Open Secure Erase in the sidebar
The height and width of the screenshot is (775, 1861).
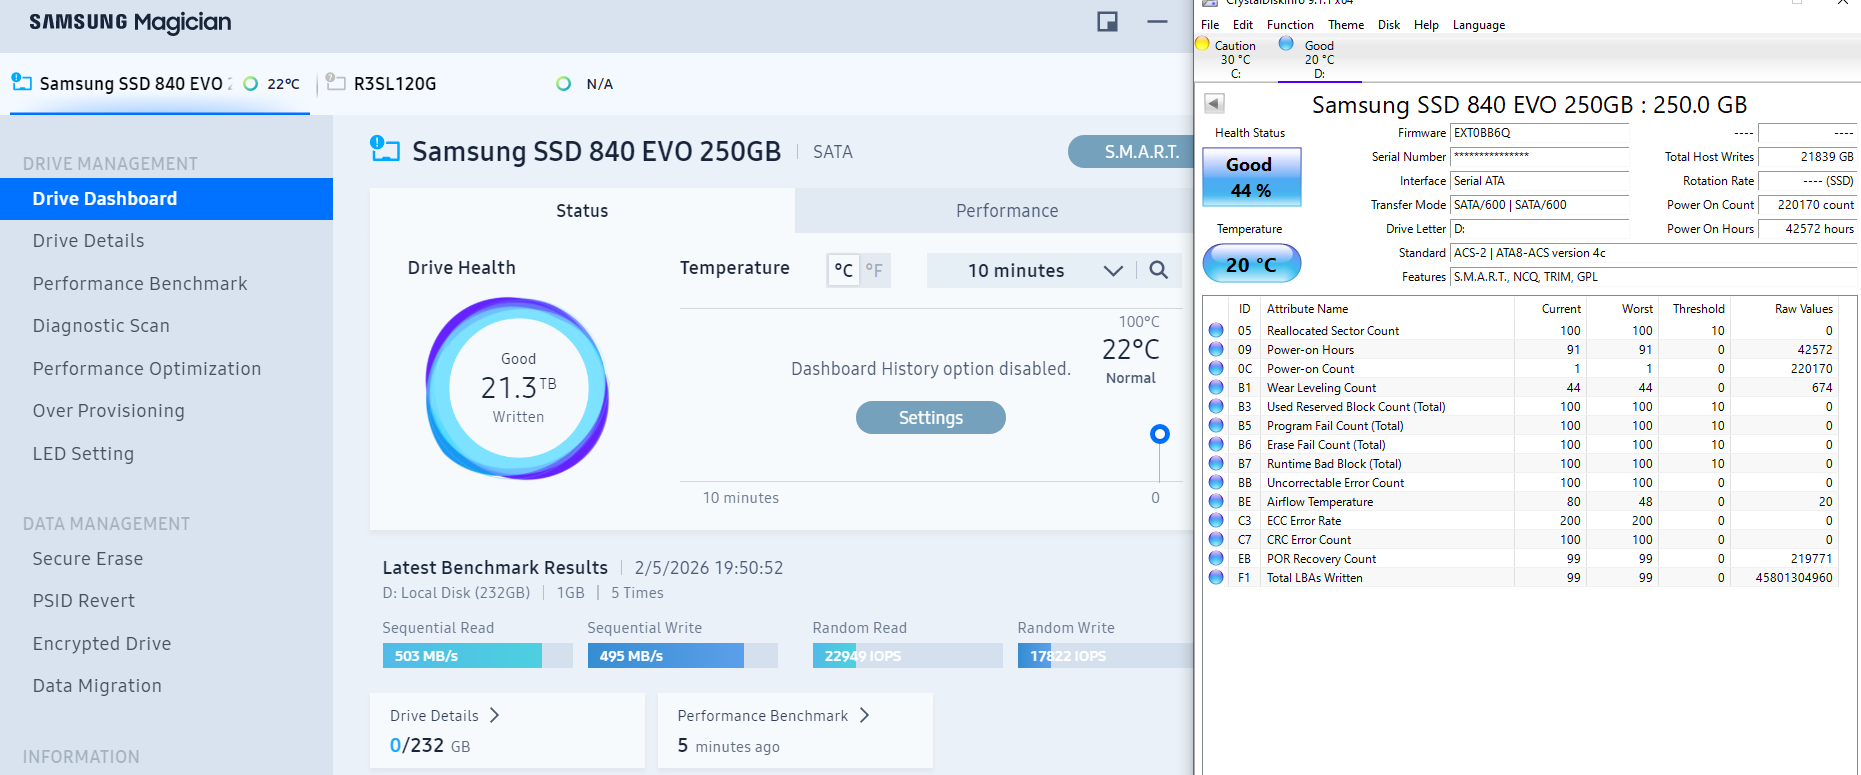pos(88,559)
